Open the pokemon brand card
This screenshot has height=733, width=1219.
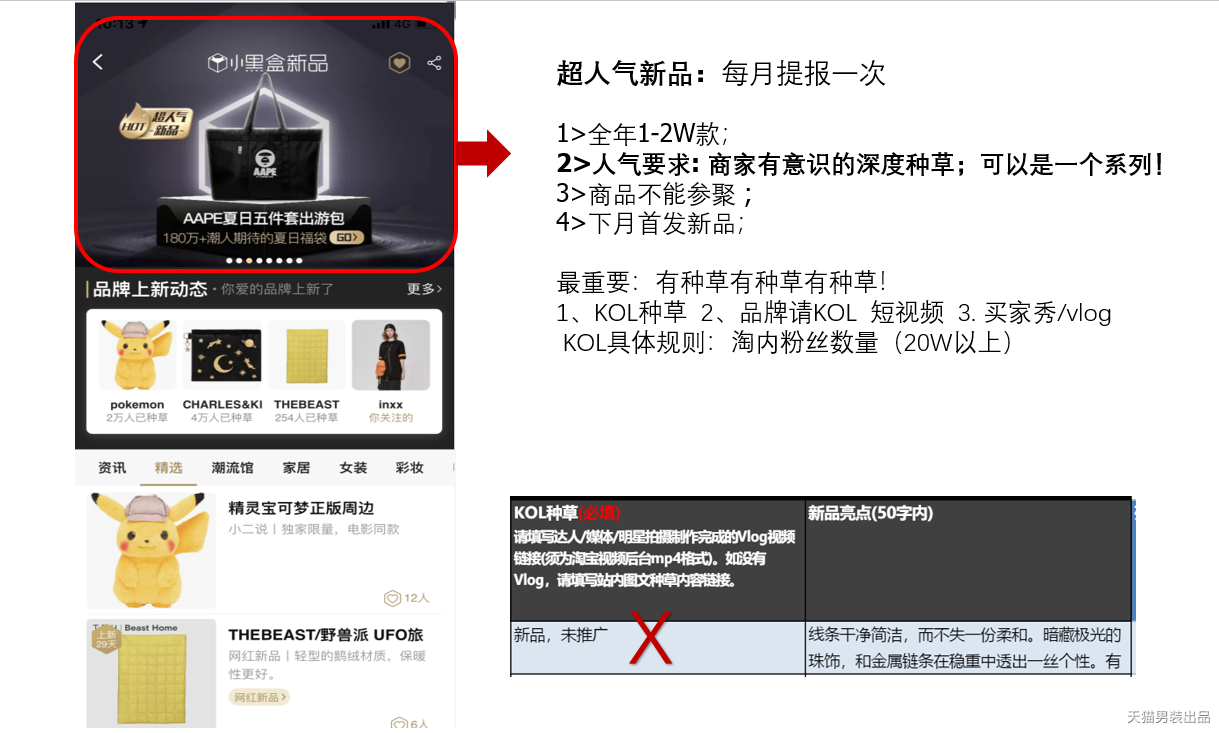coord(138,371)
